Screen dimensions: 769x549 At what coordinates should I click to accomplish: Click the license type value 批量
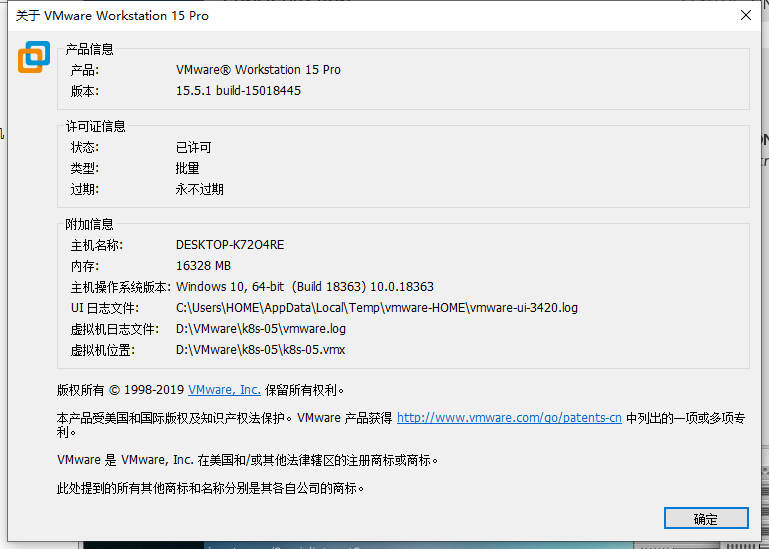click(187, 168)
